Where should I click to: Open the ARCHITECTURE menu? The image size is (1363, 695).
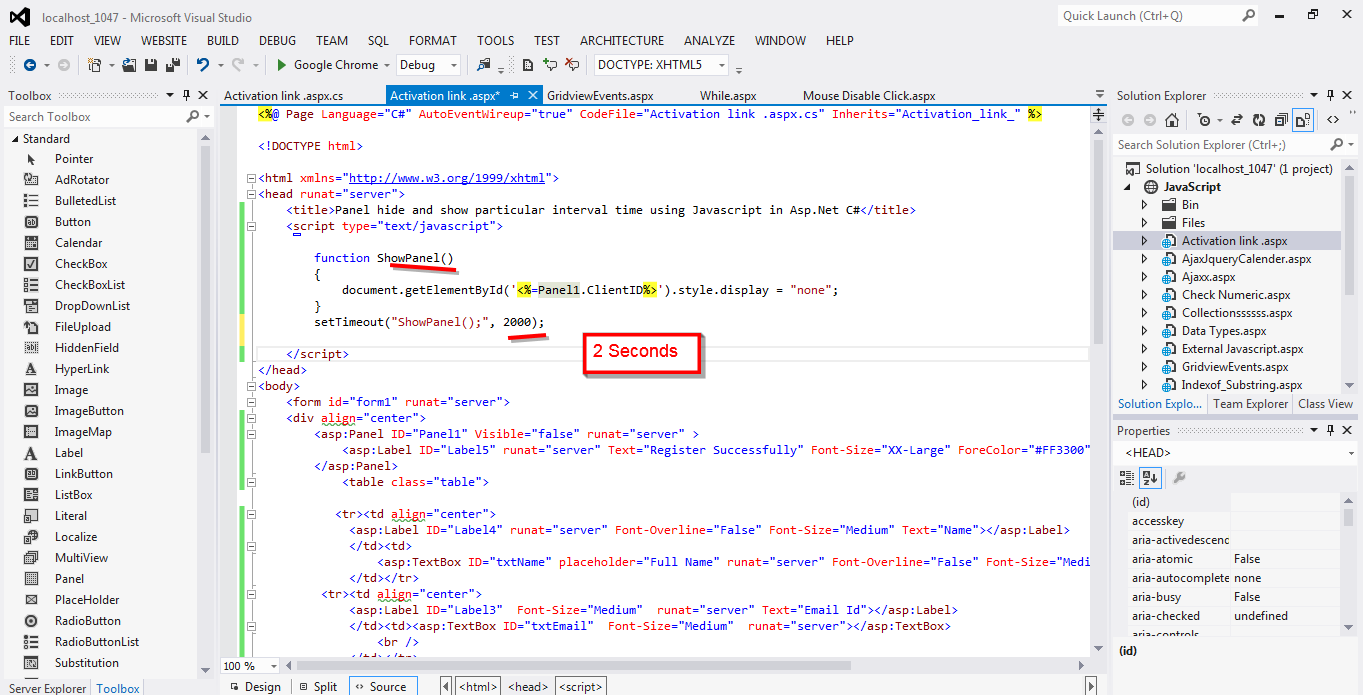tap(621, 41)
